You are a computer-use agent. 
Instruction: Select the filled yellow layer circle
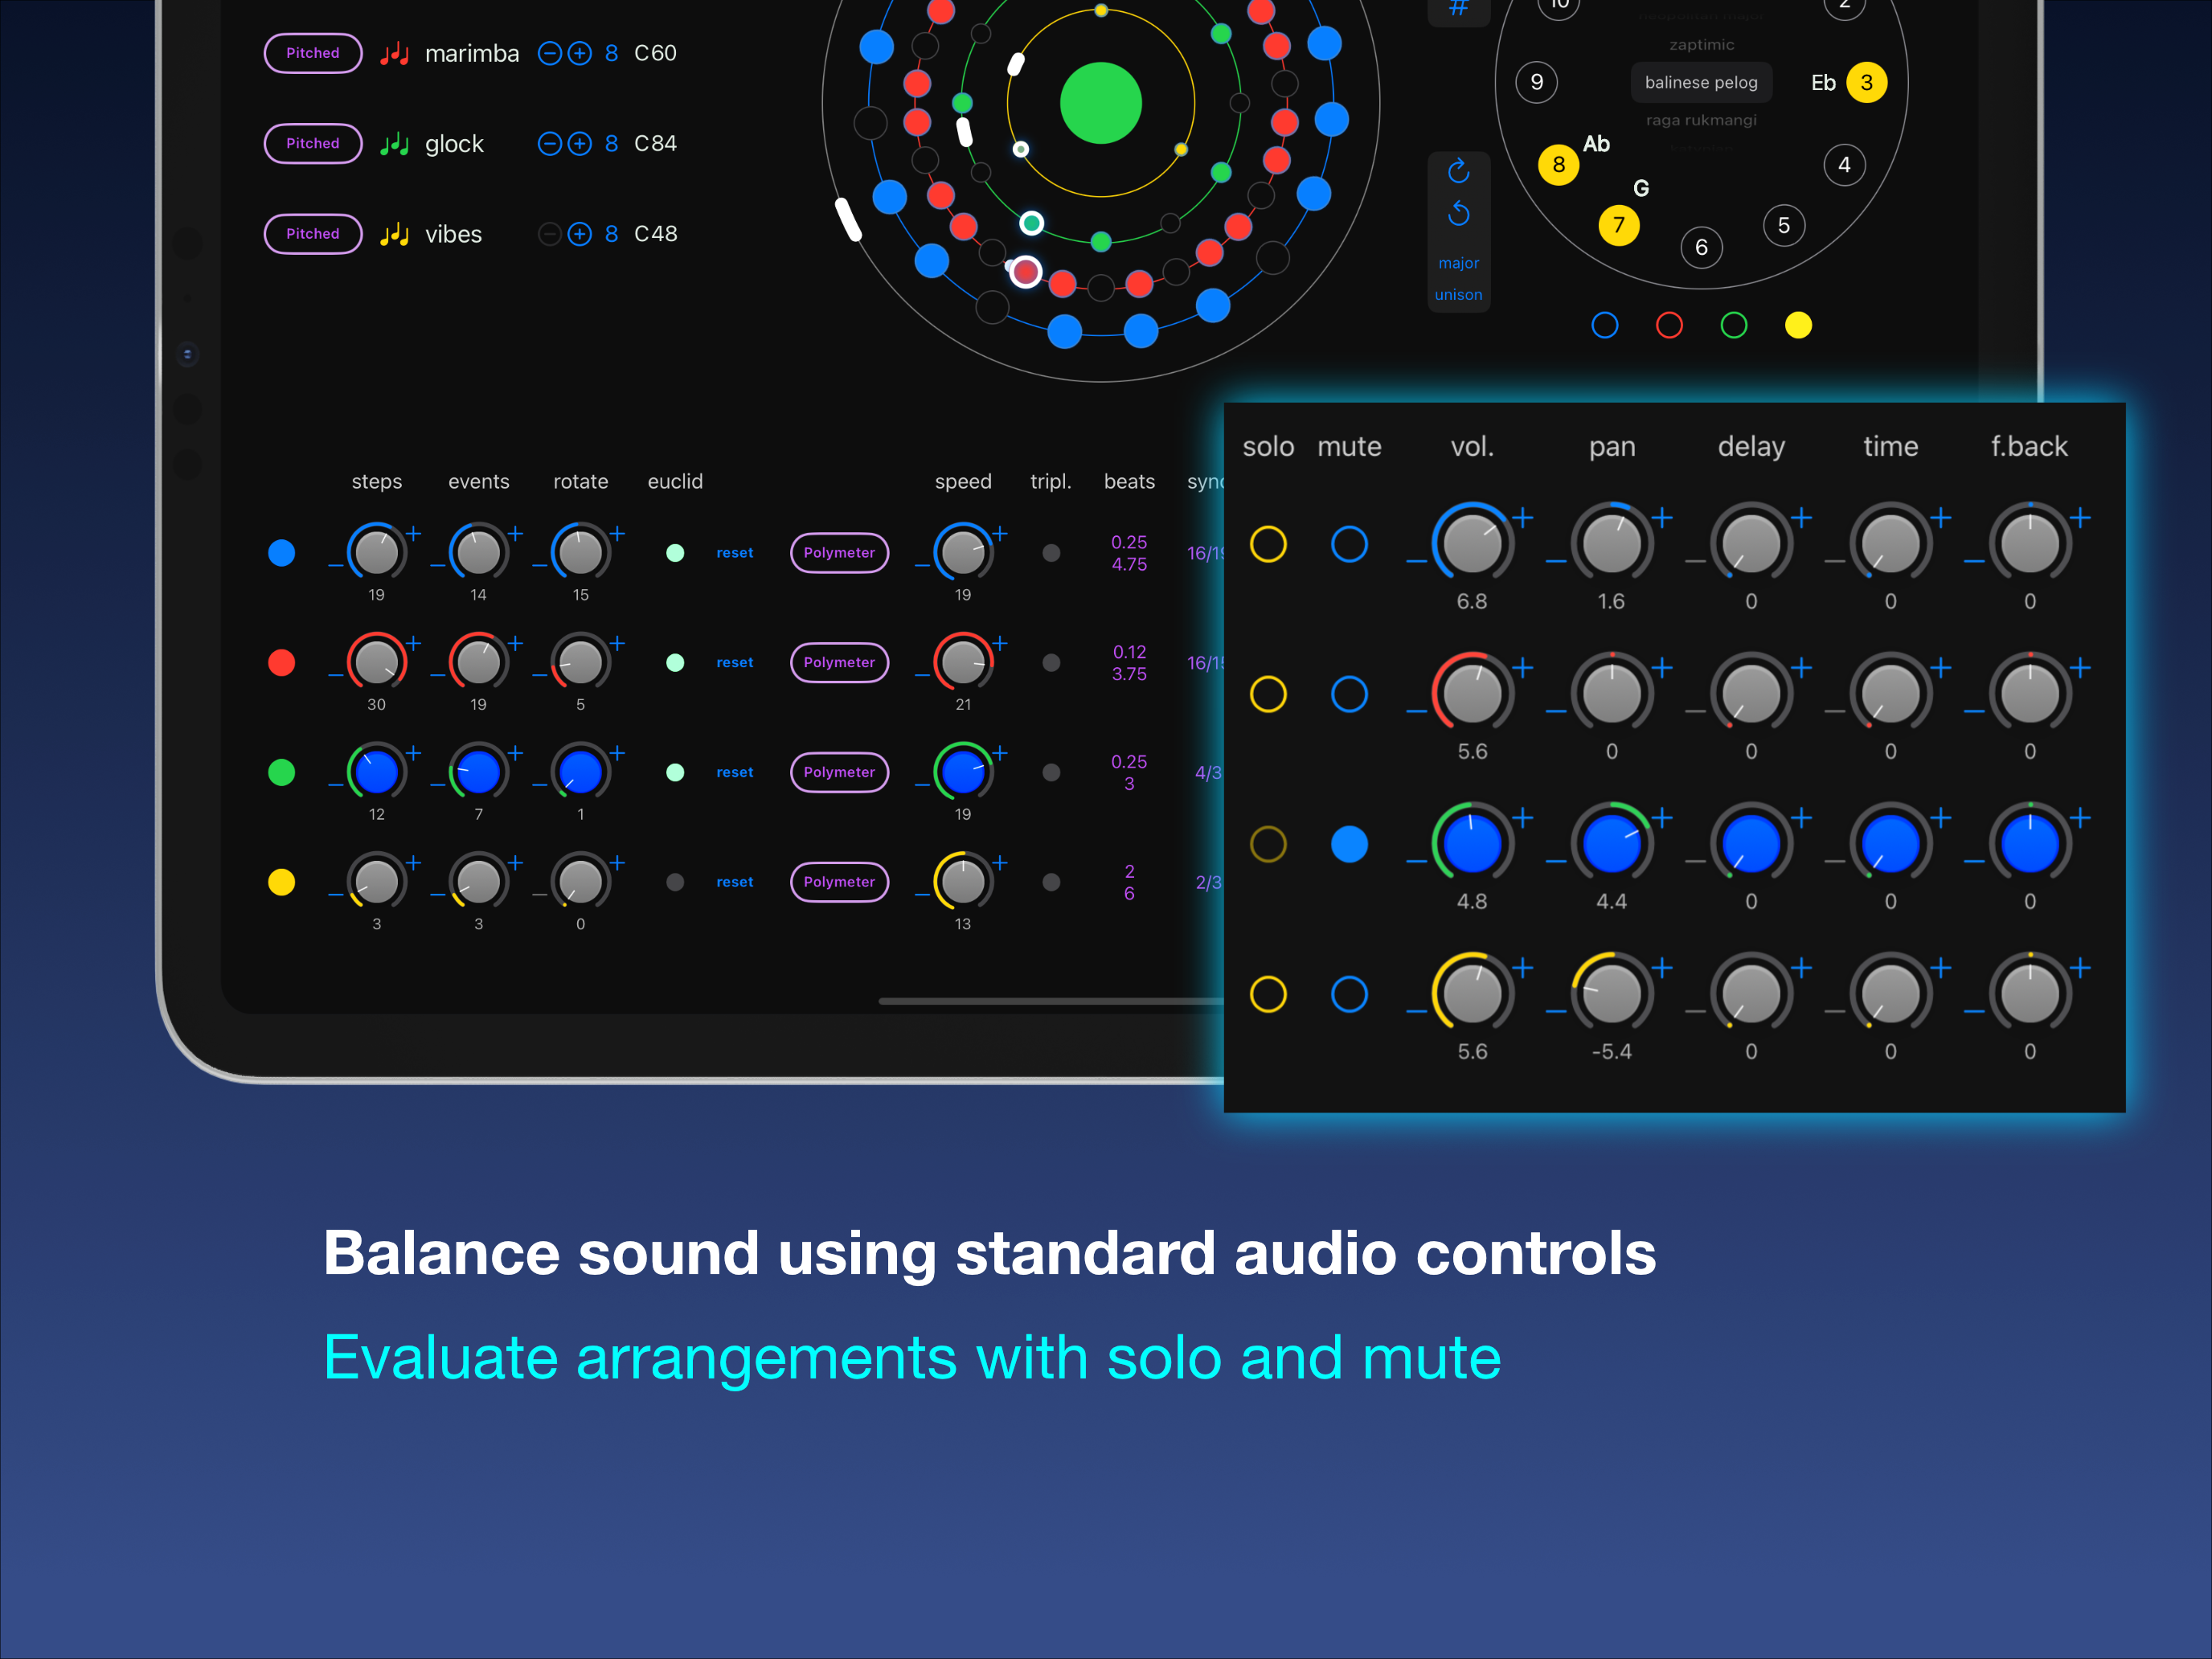(x=1798, y=325)
